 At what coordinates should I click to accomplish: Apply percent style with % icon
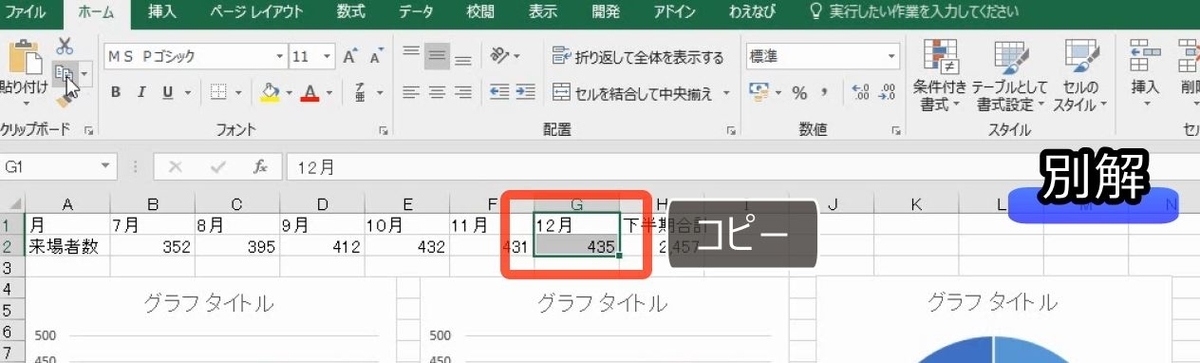799,93
